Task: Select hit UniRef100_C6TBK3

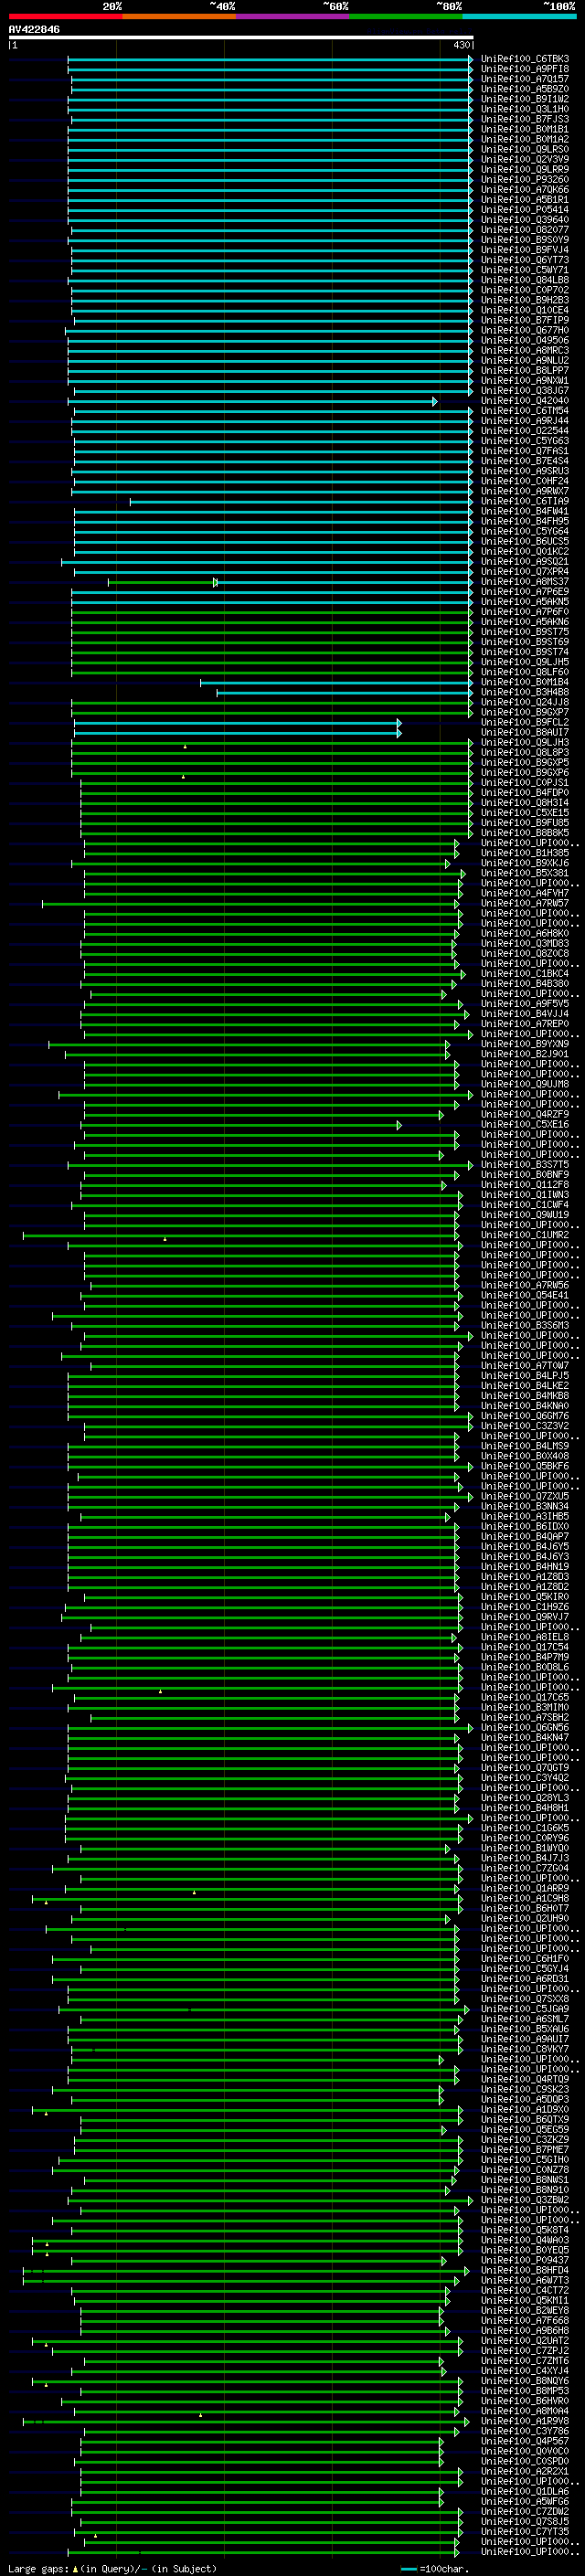Action: [x=525, y=59]
